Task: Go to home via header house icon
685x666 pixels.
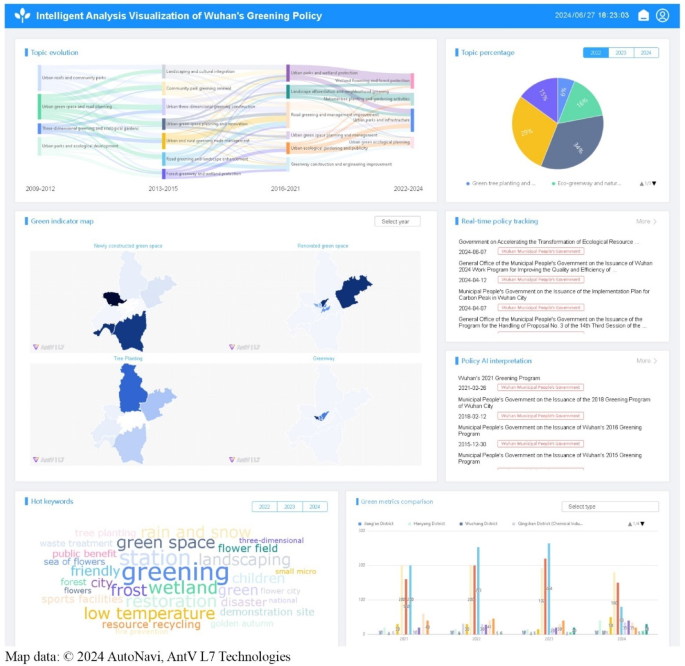Action: pyautogui.click(x=643, y=16)
